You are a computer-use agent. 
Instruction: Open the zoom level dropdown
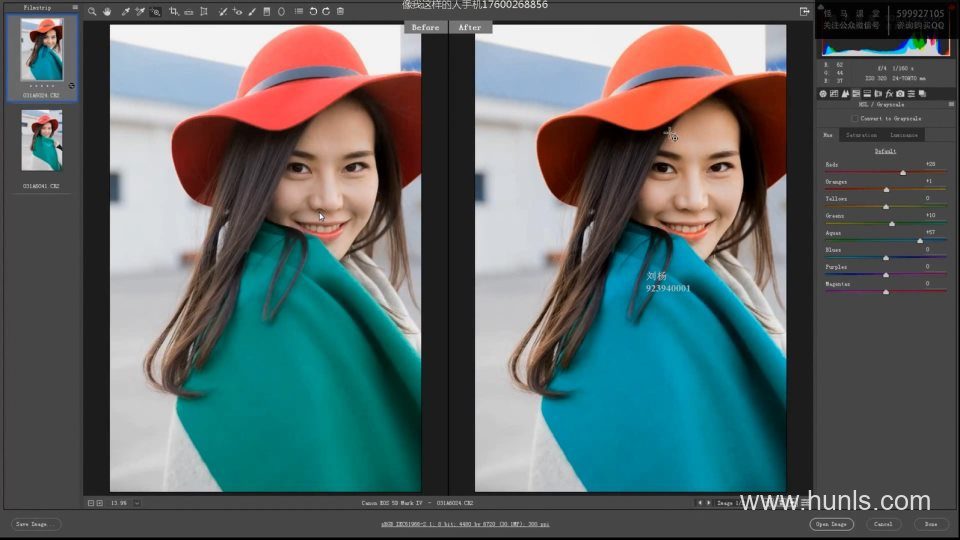pos(137,503)
